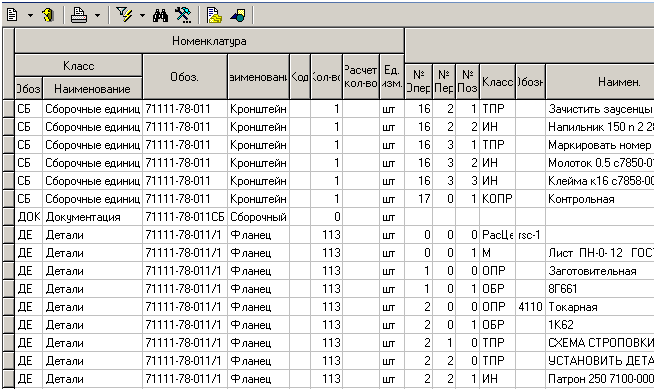The height and width of the screenshot is (391, 654).
Task: Select the Маркировать номер cell
Action: pyautogui.click(x=600, y=145)
